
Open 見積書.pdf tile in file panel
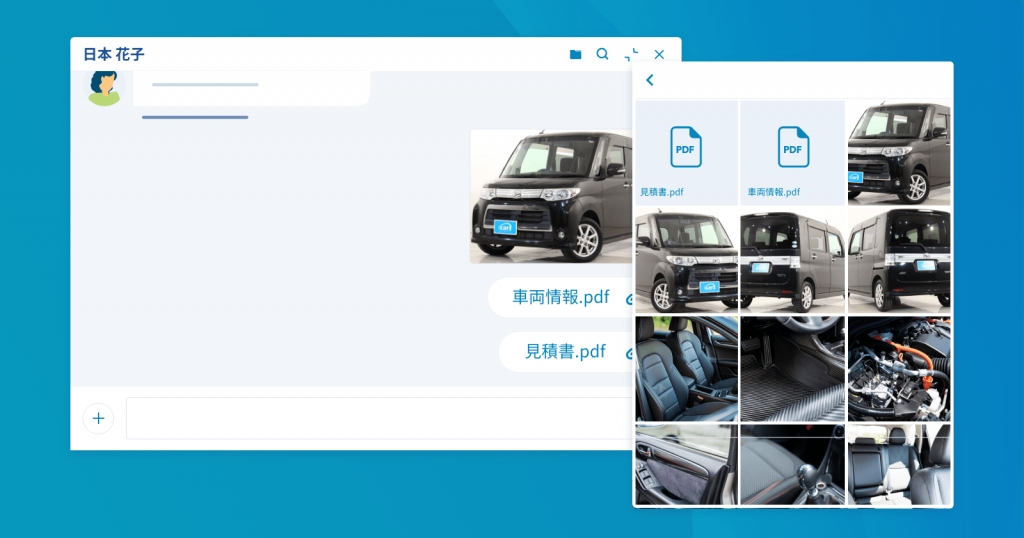686,153
